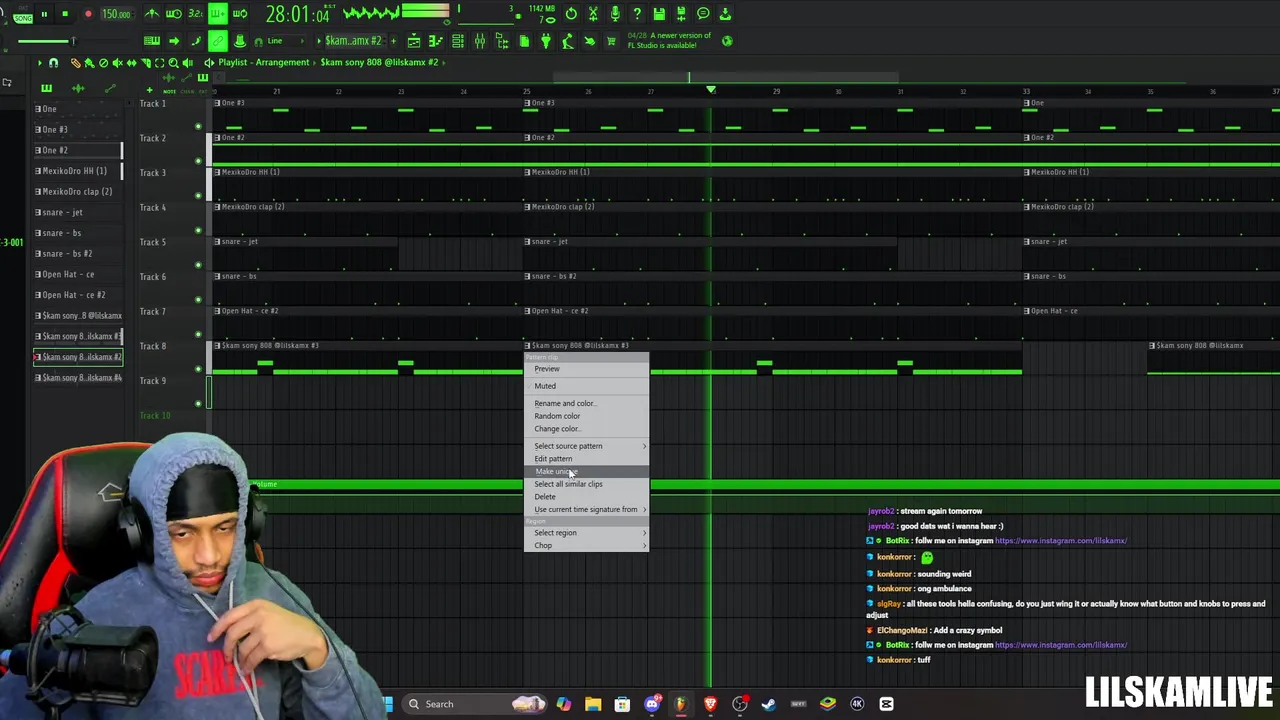The width and height of the screenshot is (1280, 720).
Task: Select MexikoDro HH (1) in pattern picker
Action: (77, 171)
